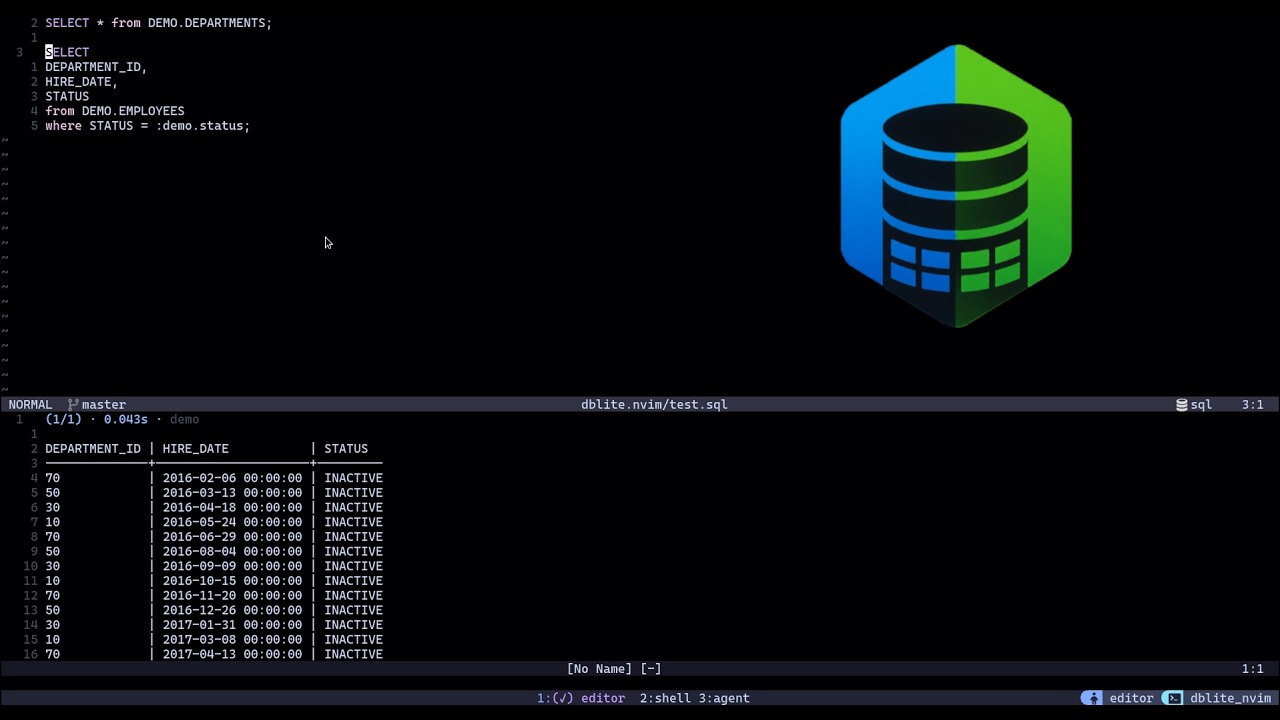Click the 2017-04-13 00:00:00 hire date cell

coord(232,654)
